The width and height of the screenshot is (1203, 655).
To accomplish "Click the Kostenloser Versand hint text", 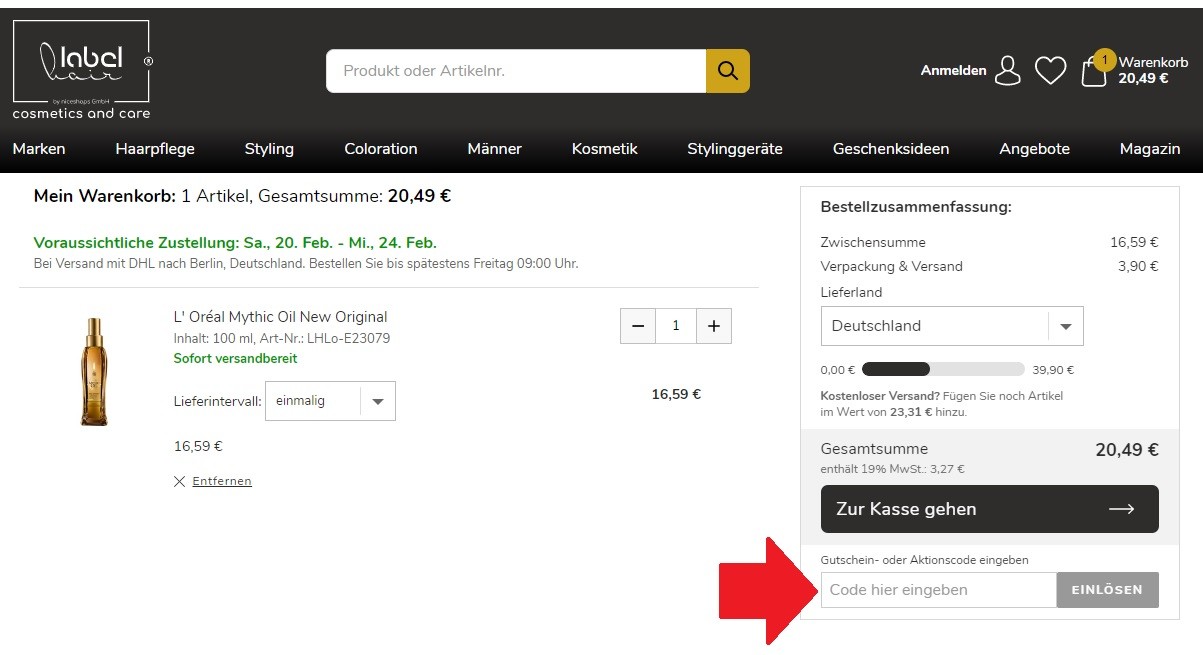I will tap(941, 404).
